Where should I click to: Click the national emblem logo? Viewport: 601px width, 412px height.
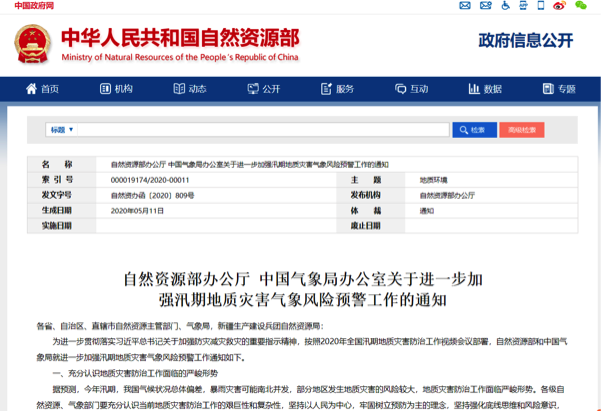(32, 44)
